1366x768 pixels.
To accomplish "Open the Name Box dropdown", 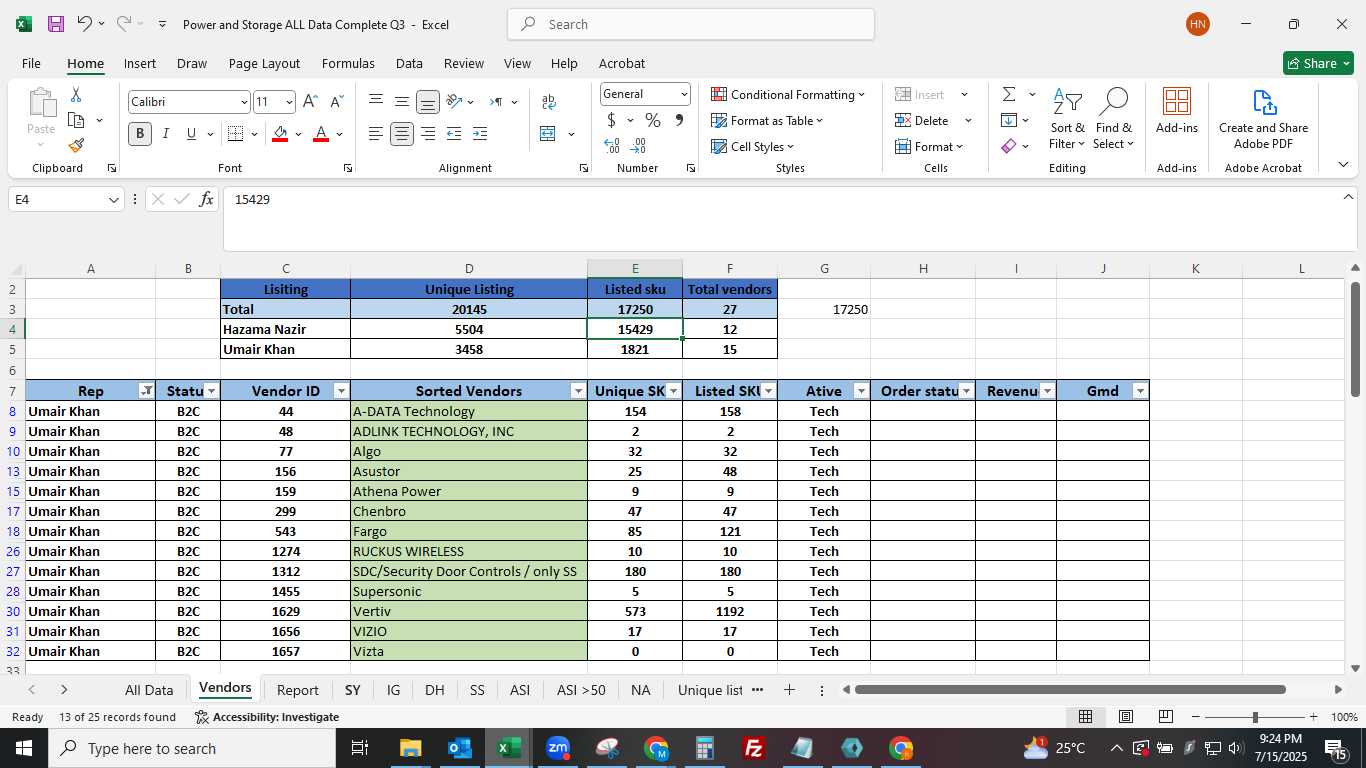I will pos(113,199).
